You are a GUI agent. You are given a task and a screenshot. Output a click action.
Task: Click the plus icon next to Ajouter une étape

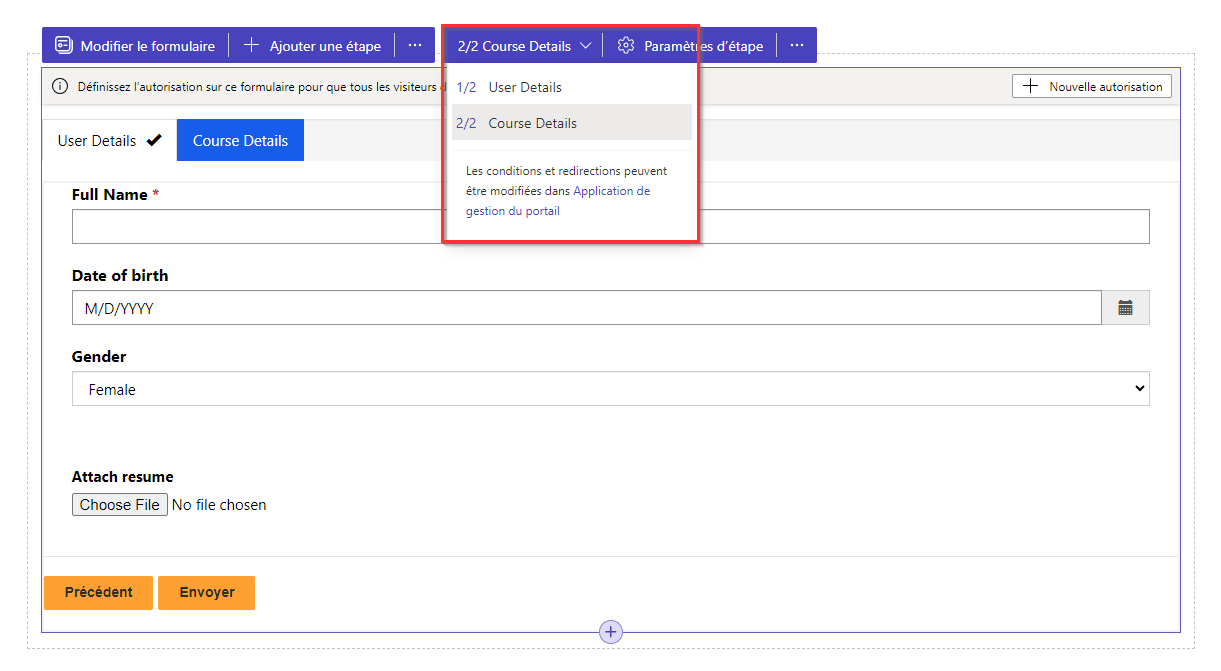click(x=252, y=45)
